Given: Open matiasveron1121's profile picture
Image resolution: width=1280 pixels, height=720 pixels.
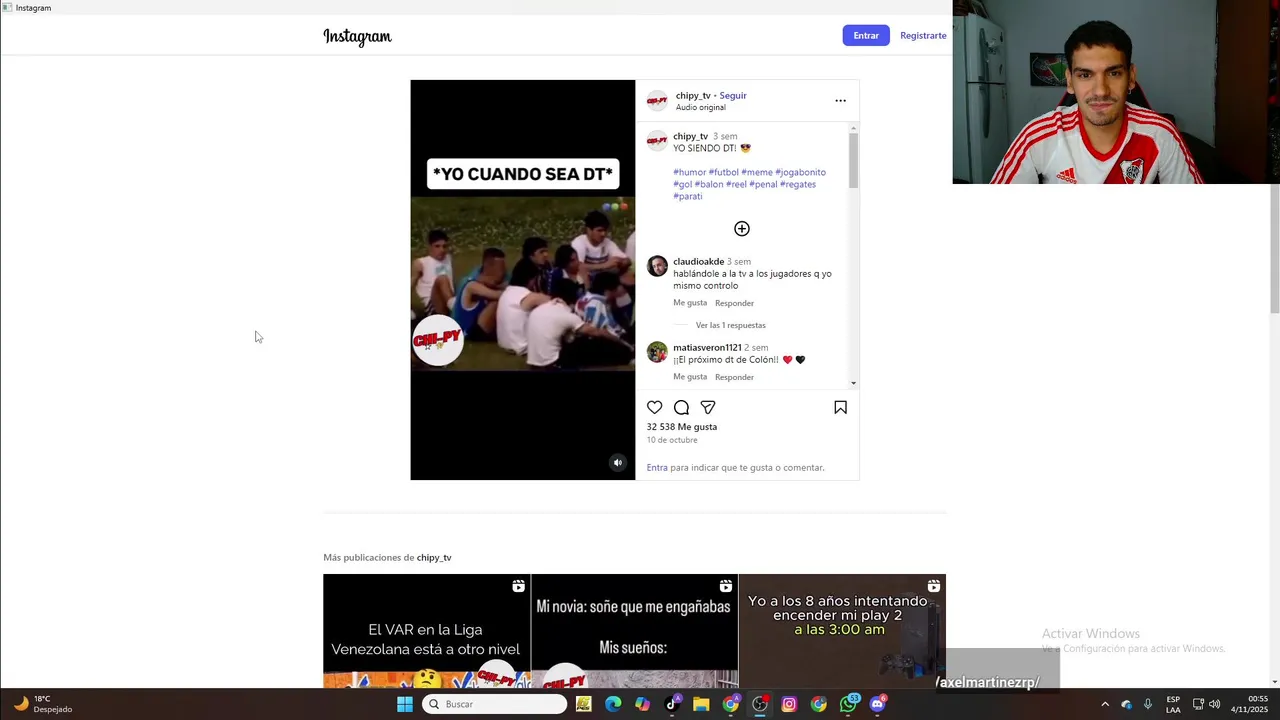Looking at the screenshot, I should pos(657,352).
